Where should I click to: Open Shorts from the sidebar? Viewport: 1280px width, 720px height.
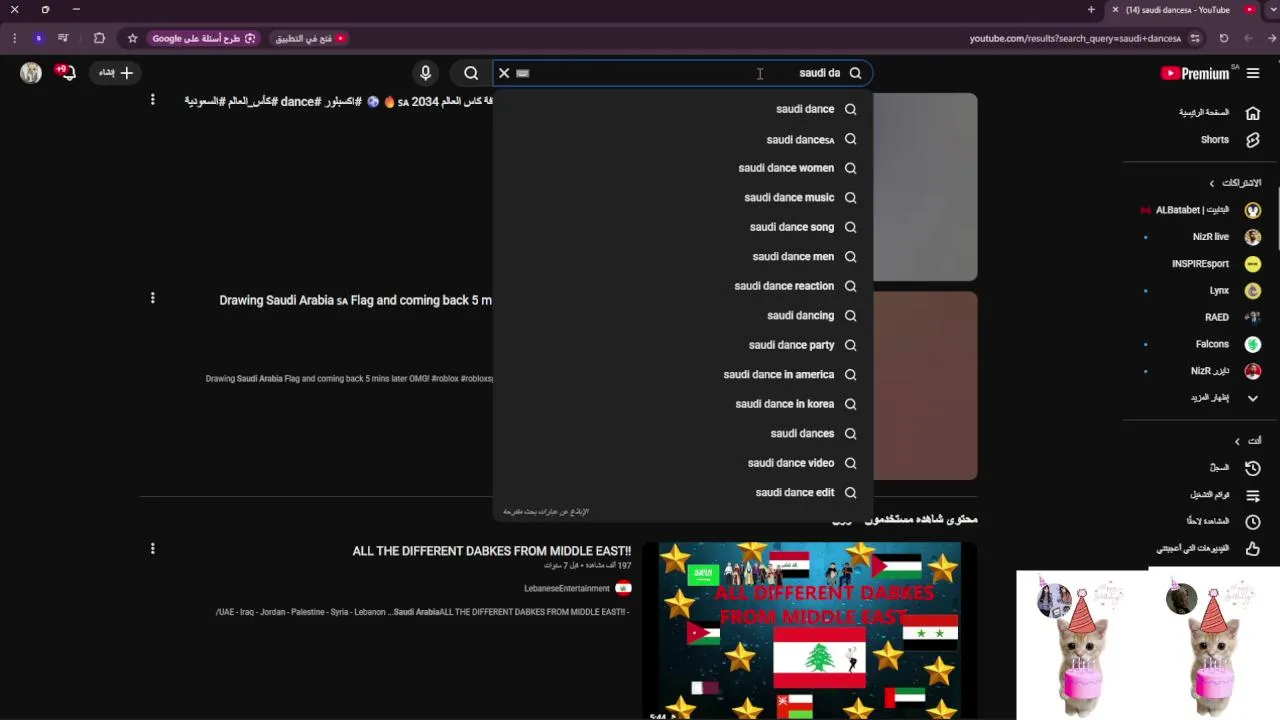[1253, 140]
